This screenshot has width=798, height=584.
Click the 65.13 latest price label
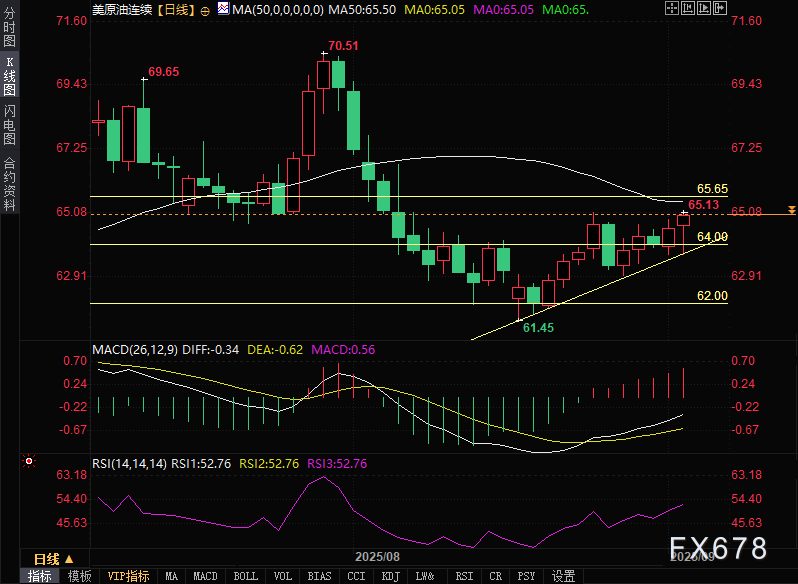point(704,205)
